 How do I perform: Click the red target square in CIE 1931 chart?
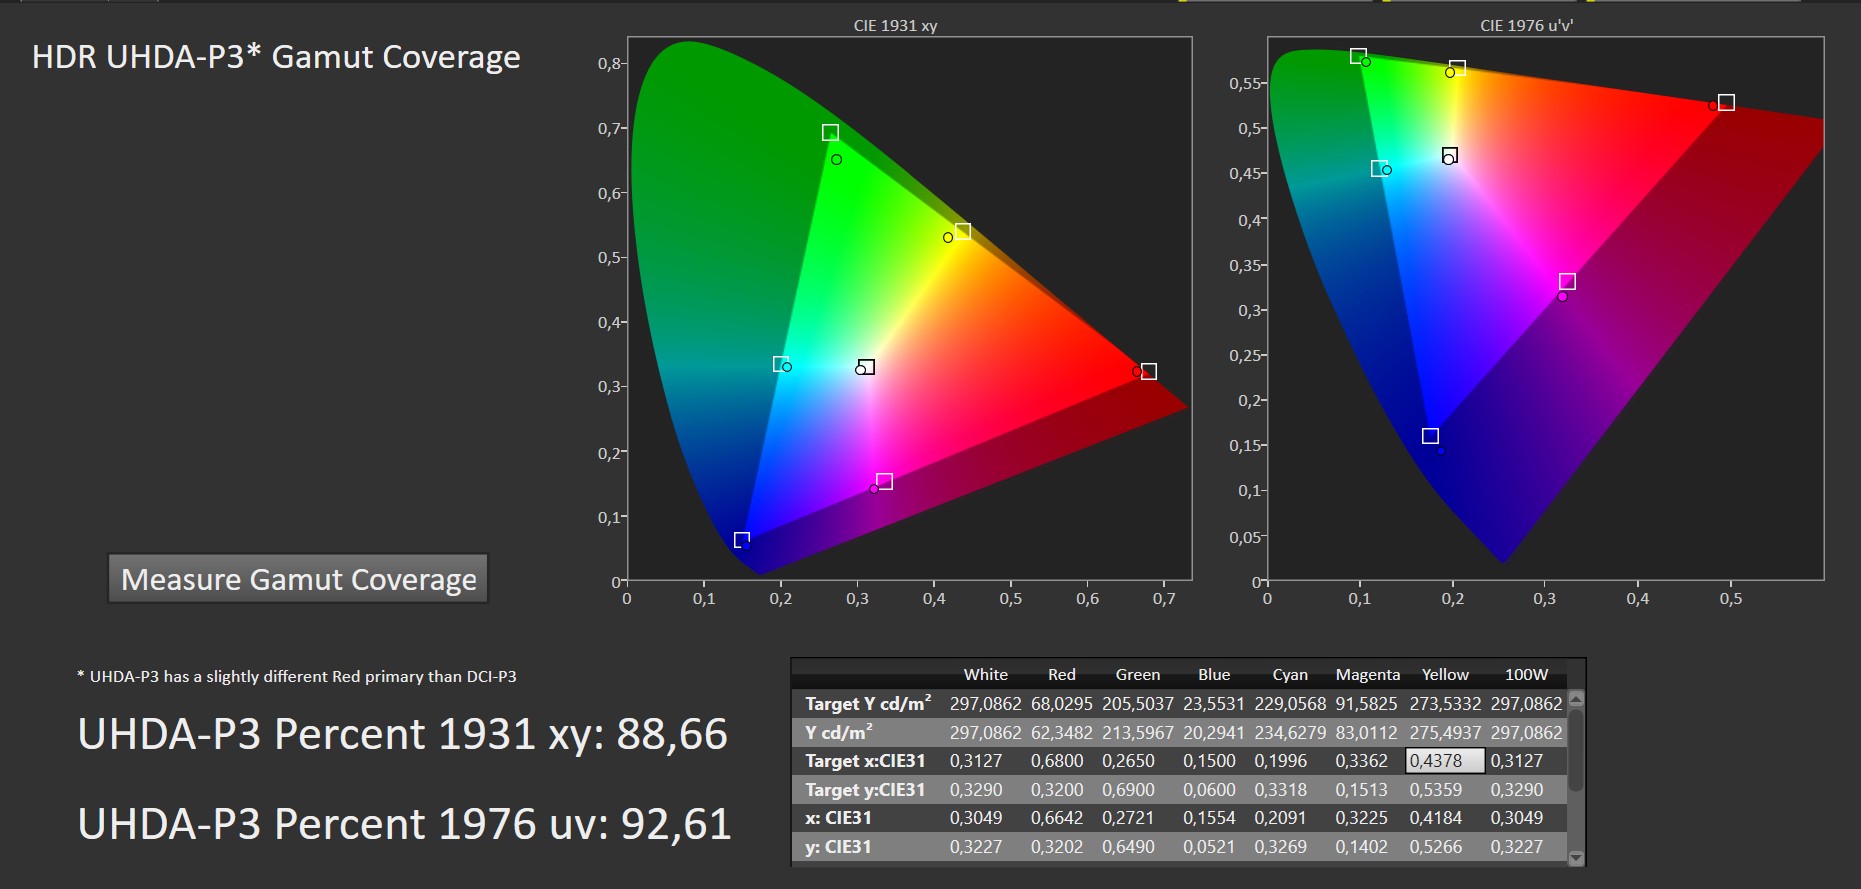[1149, 371]
